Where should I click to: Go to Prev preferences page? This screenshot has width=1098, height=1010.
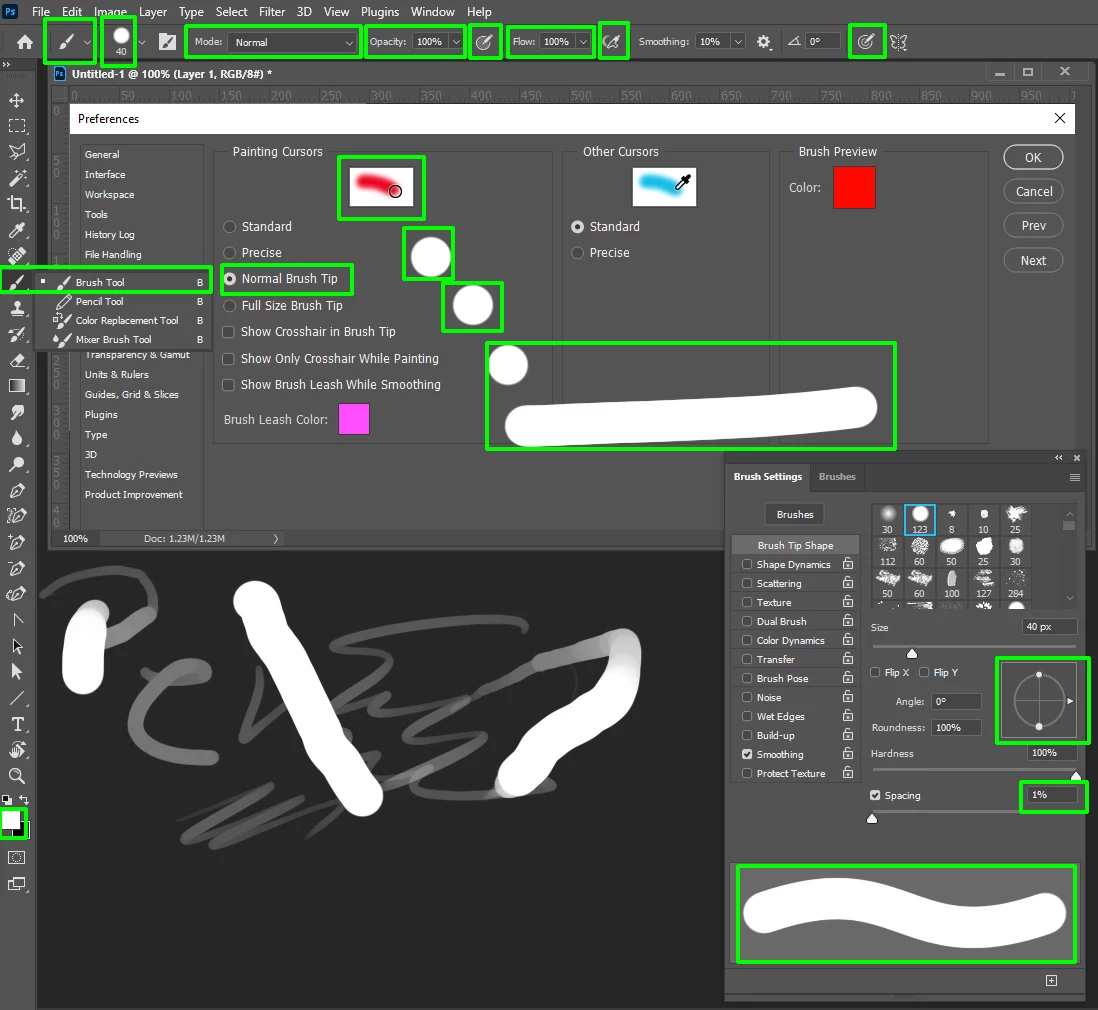pyautogui.click(x=1033, y=226)
